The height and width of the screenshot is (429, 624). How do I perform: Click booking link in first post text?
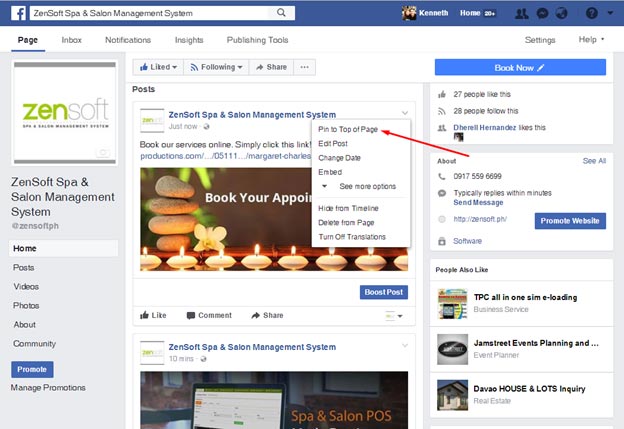pyautogui.click(x=226, y=156)
